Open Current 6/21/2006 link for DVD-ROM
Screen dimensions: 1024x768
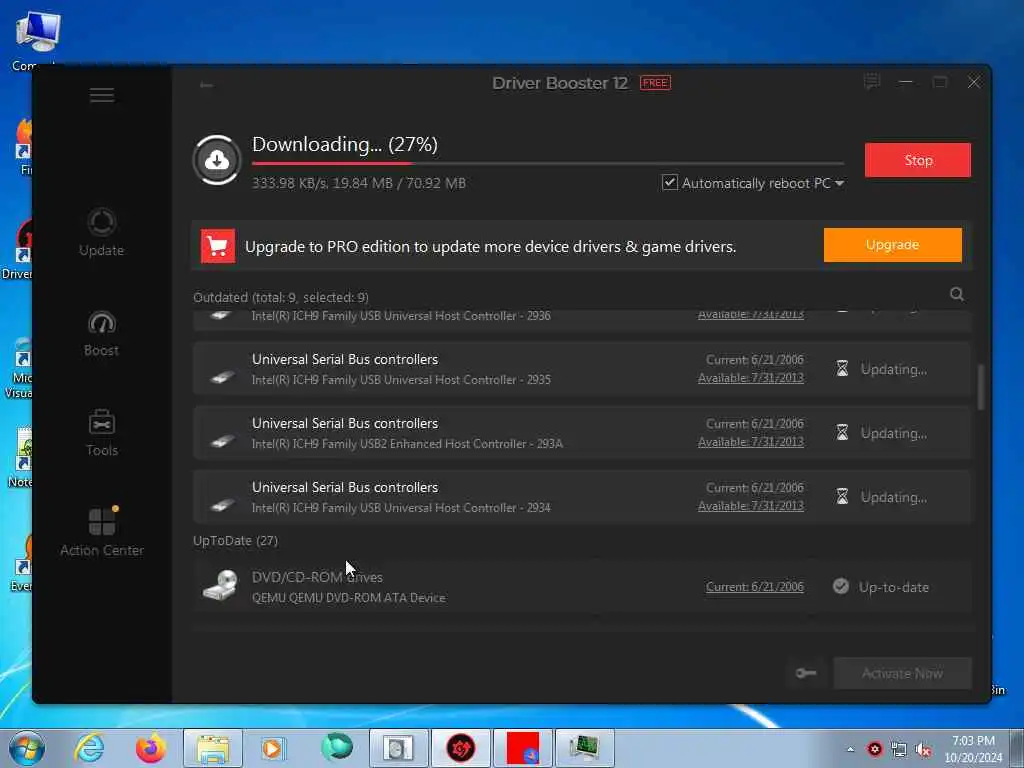click(754, 587)
